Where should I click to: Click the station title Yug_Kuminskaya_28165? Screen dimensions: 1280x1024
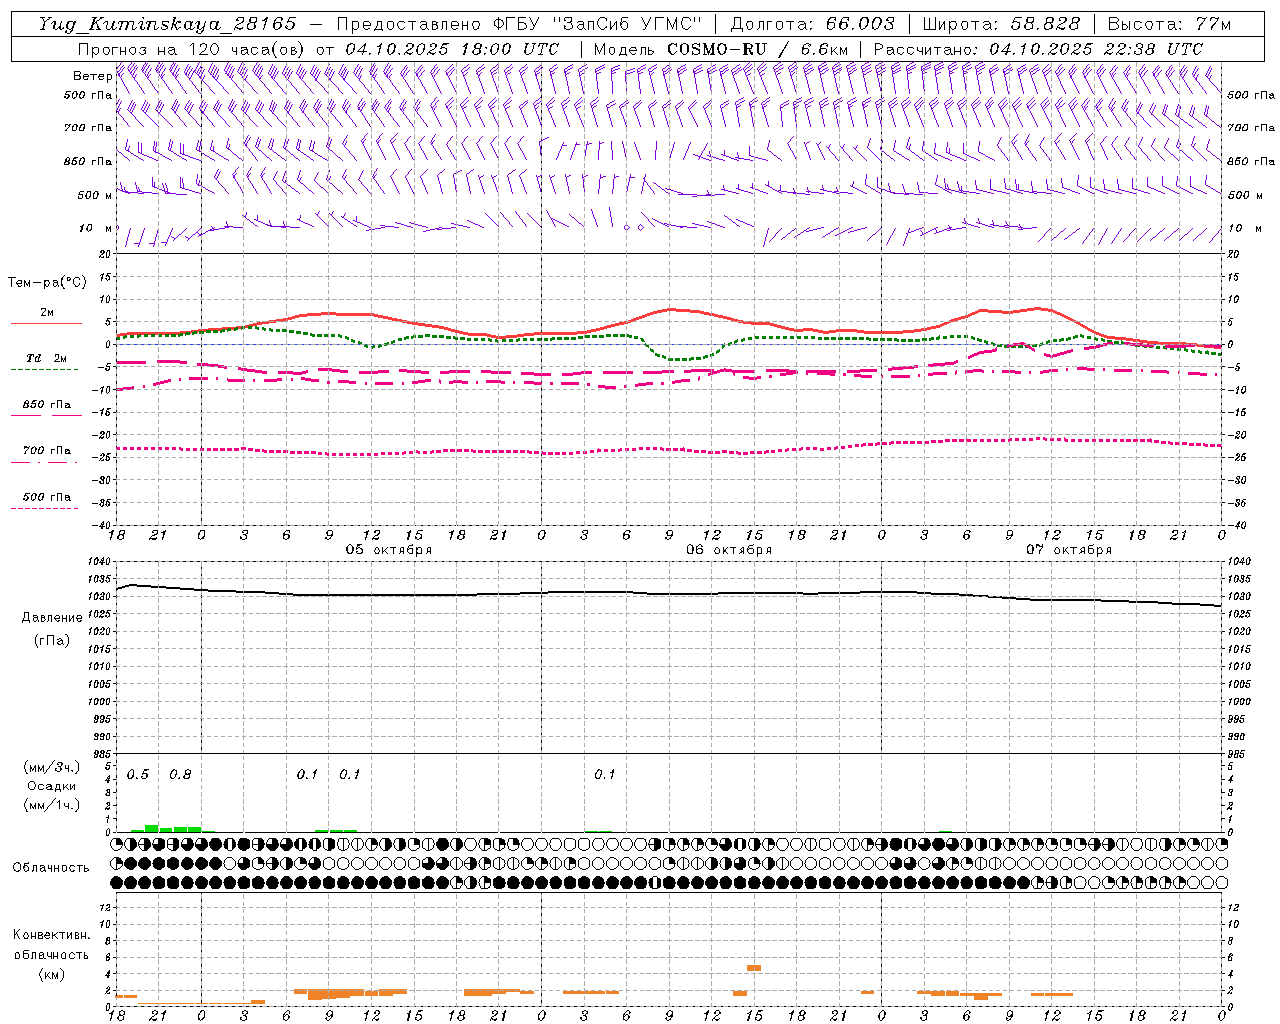point(167,24)
